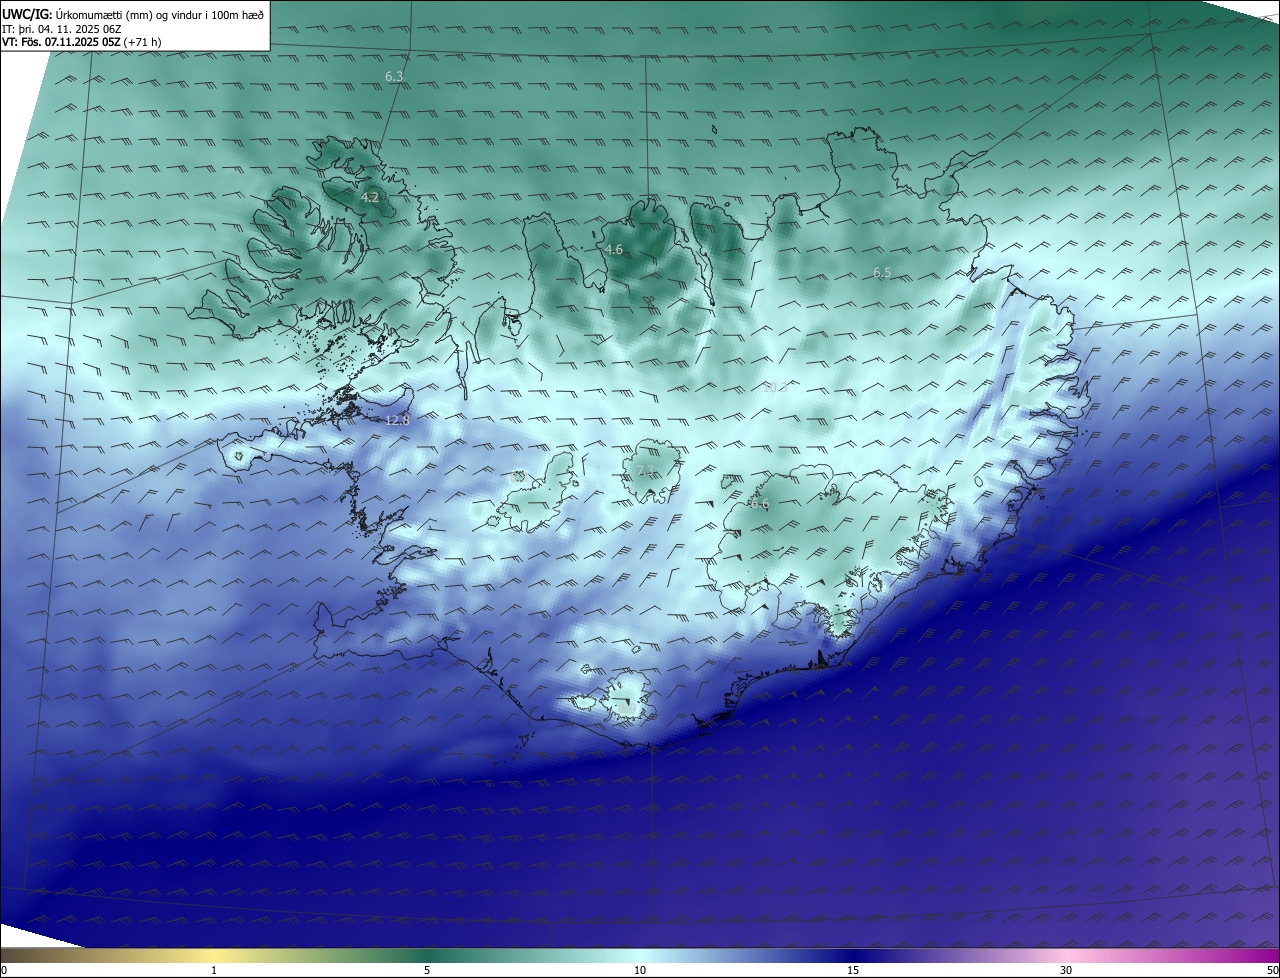Viewport: 1280px width, 978px height.
Task: Click the 12.8 value label in west Iceland
Action: [x=397, y=421]
